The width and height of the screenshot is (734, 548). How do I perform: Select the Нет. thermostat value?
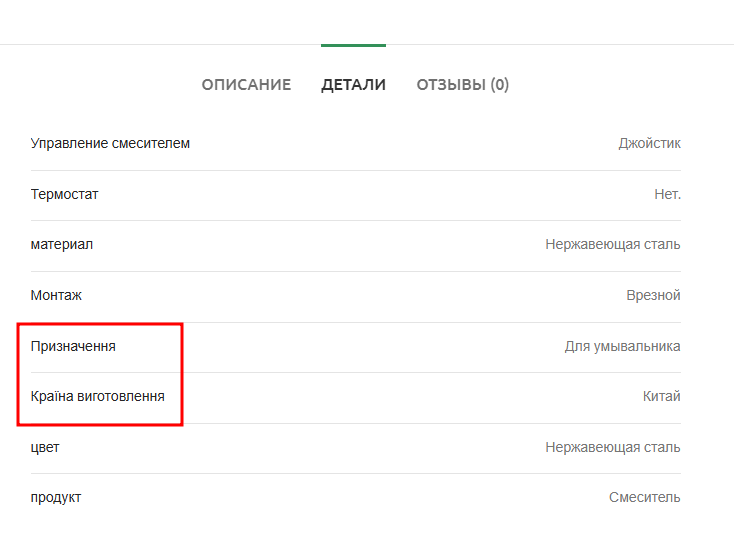[x=667, y=194]
